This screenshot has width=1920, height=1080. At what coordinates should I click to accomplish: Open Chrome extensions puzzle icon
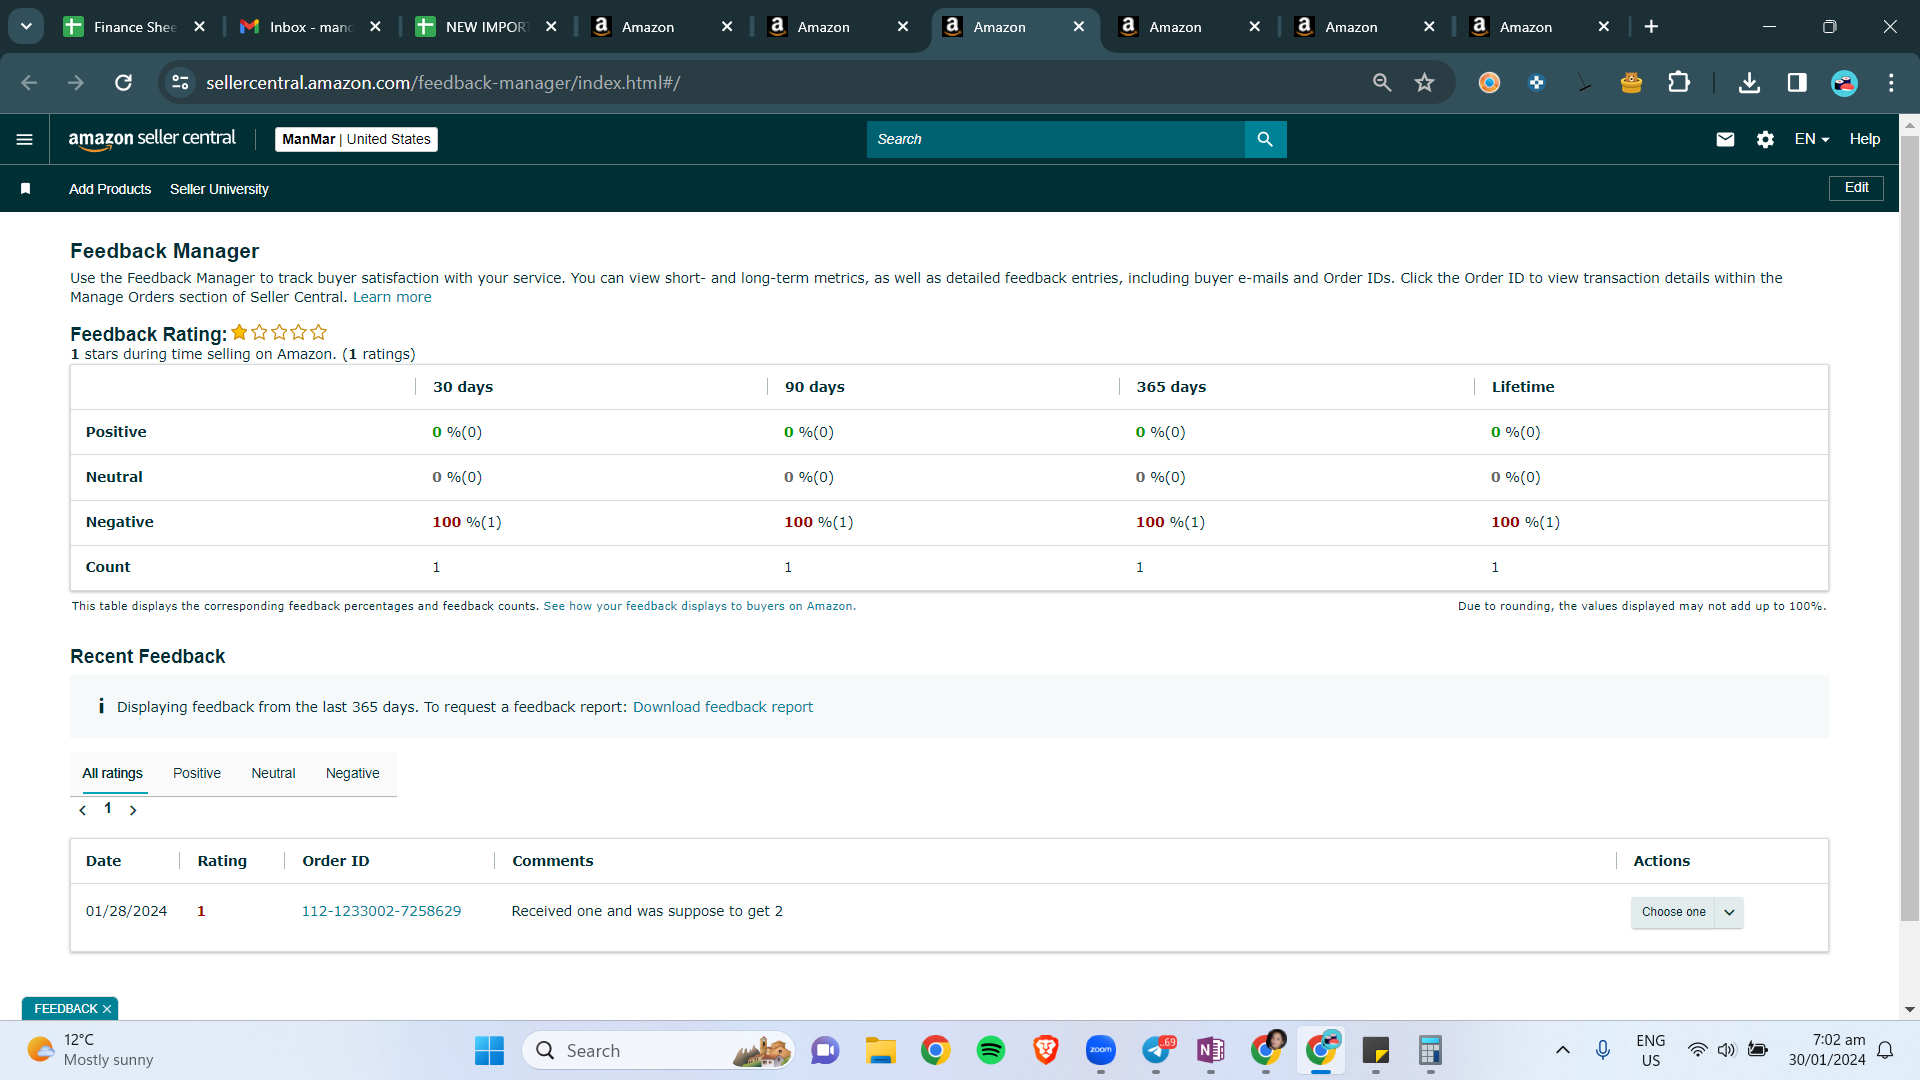1679,83
